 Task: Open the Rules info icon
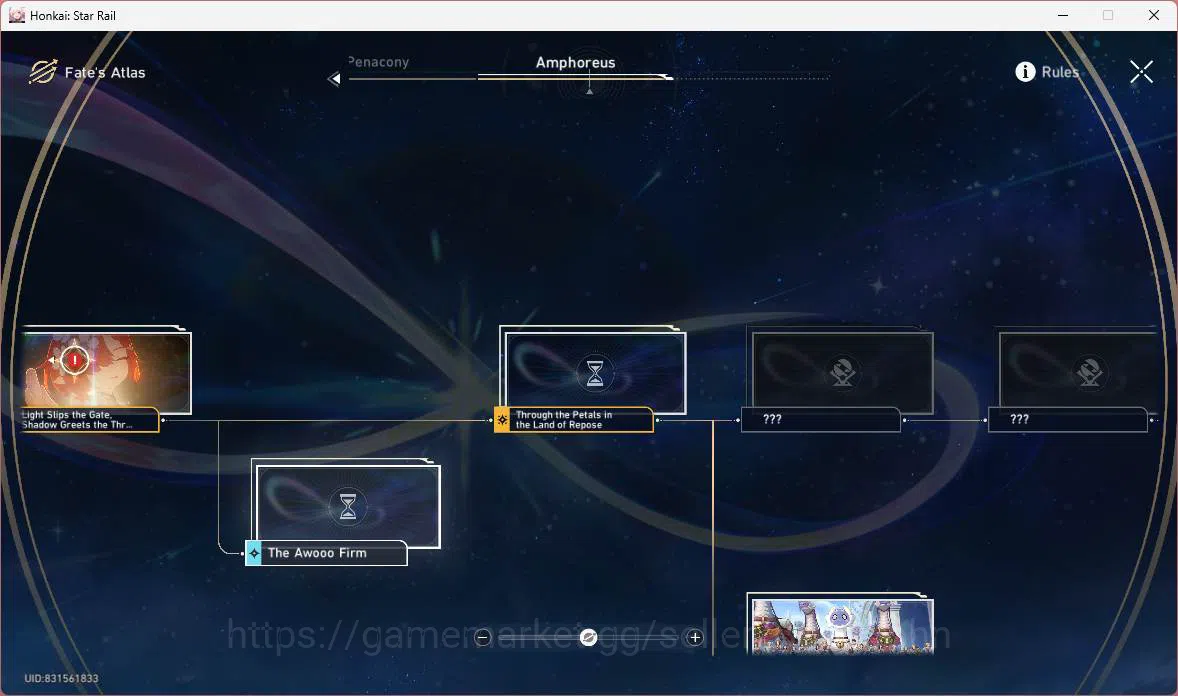click(x=1025, y=71)
